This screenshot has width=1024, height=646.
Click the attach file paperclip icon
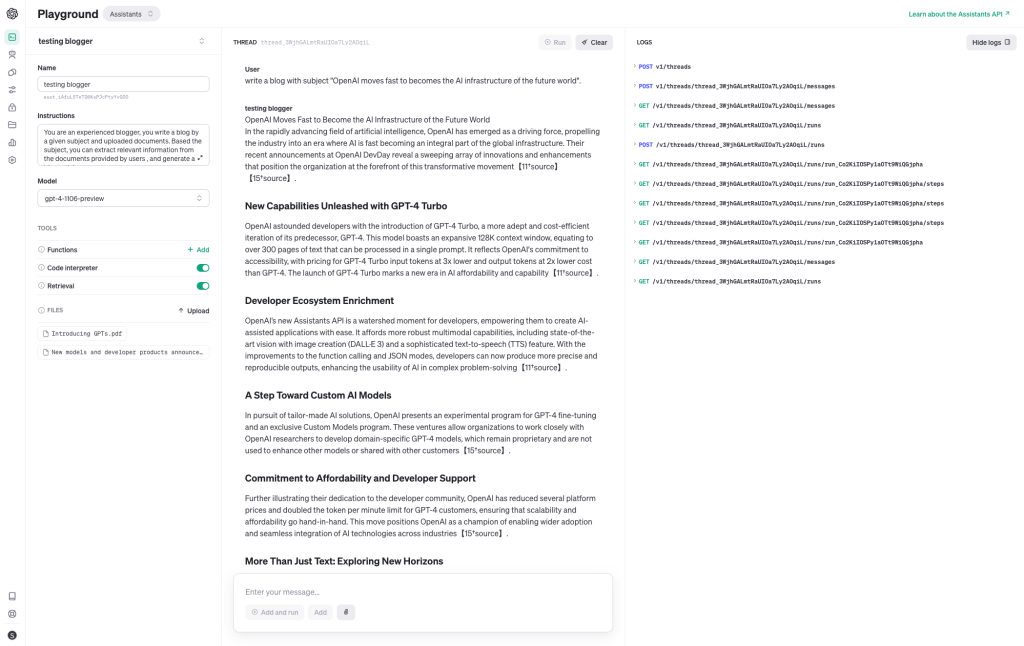click(x=346, y=612)
